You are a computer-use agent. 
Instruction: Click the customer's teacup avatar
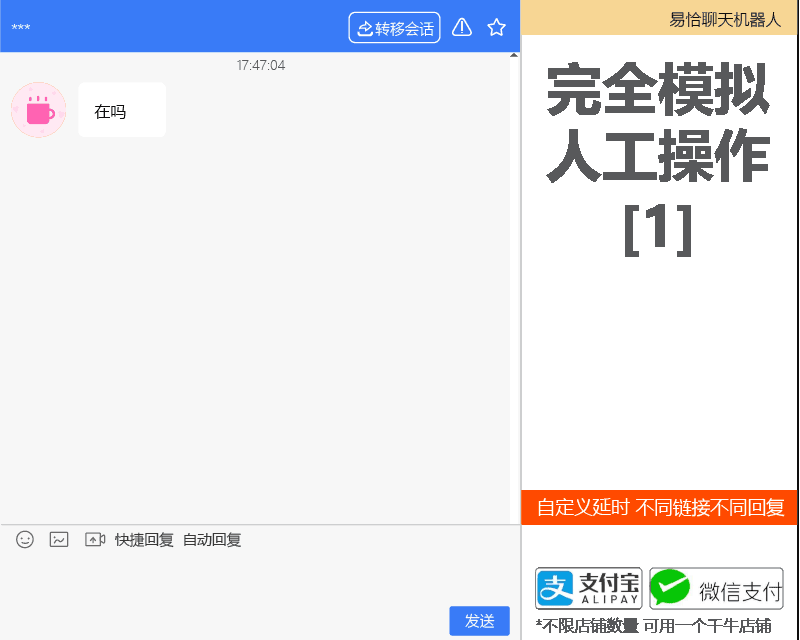[38, 110]
